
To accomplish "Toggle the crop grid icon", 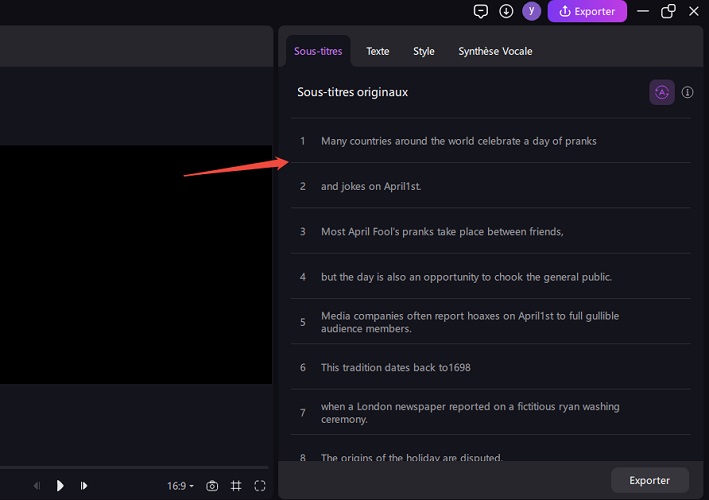I will click(236, 486).
